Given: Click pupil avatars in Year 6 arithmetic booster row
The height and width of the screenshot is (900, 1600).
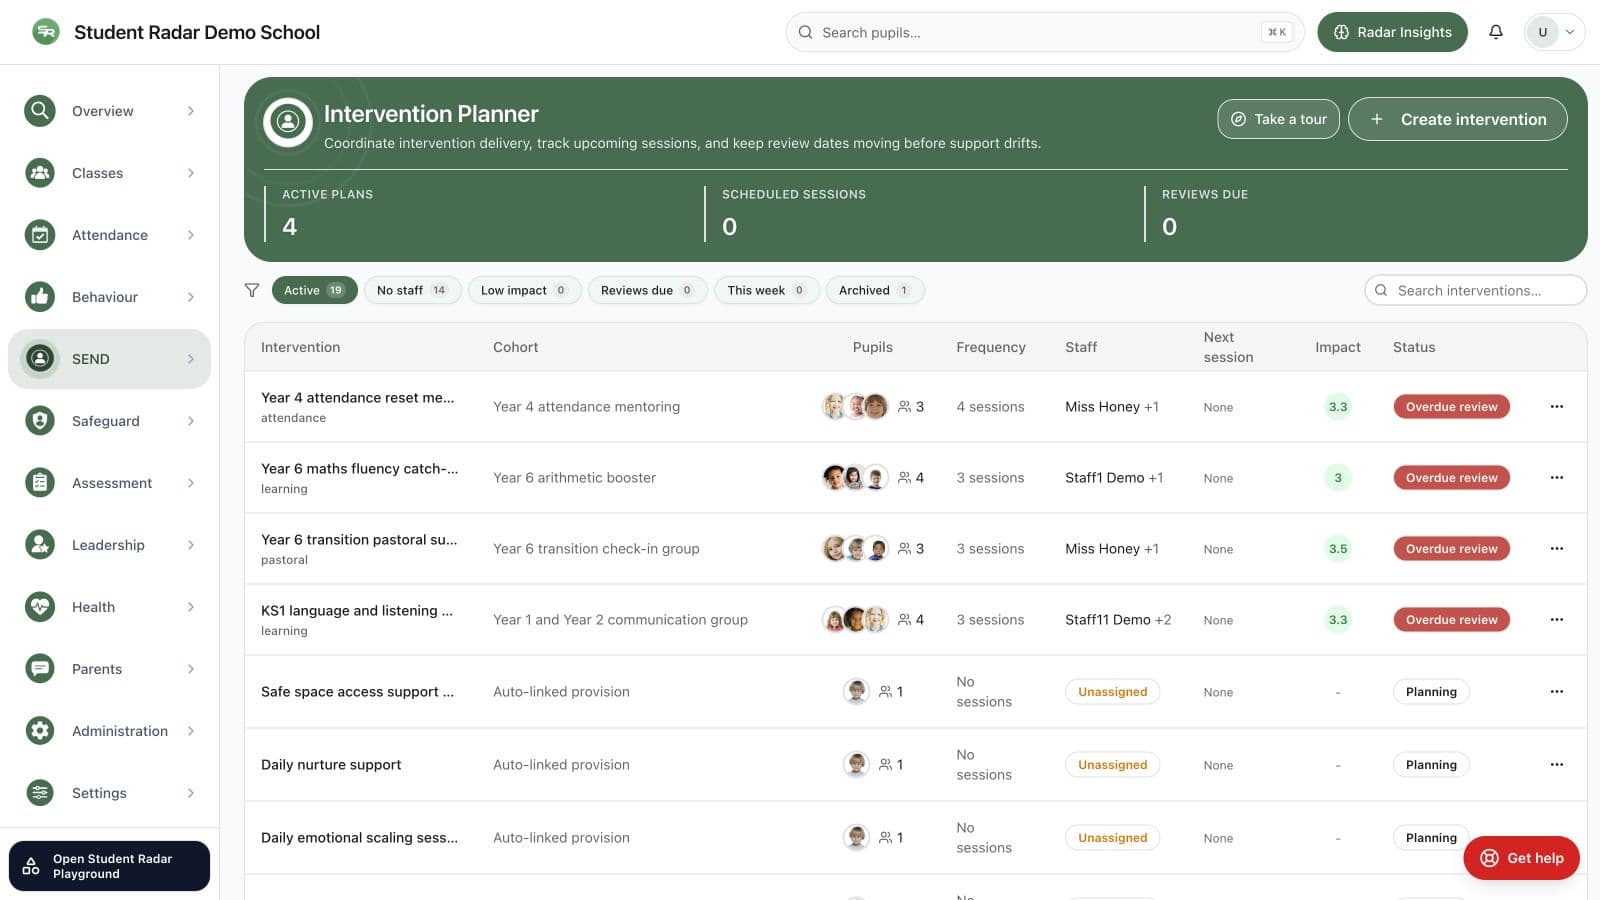Looking at the screenshot, I should (x=855, y=478).
